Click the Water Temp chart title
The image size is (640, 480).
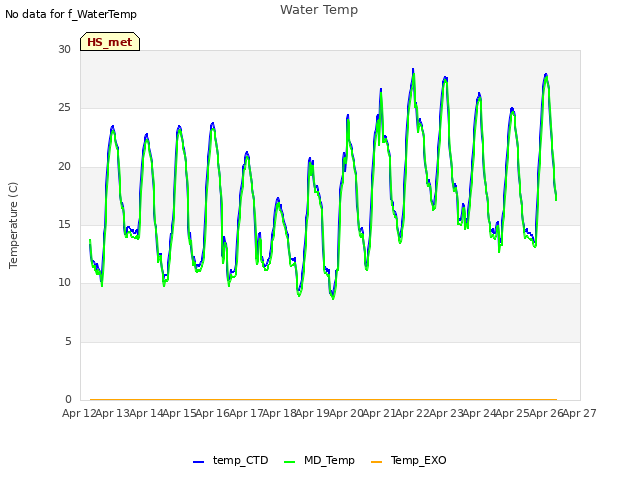pyautogui.click(x=319, y=10)
